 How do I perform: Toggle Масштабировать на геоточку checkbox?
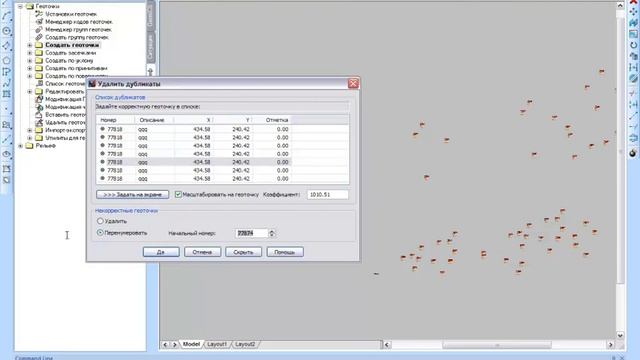pyautogui.click(x=178, y=195)
